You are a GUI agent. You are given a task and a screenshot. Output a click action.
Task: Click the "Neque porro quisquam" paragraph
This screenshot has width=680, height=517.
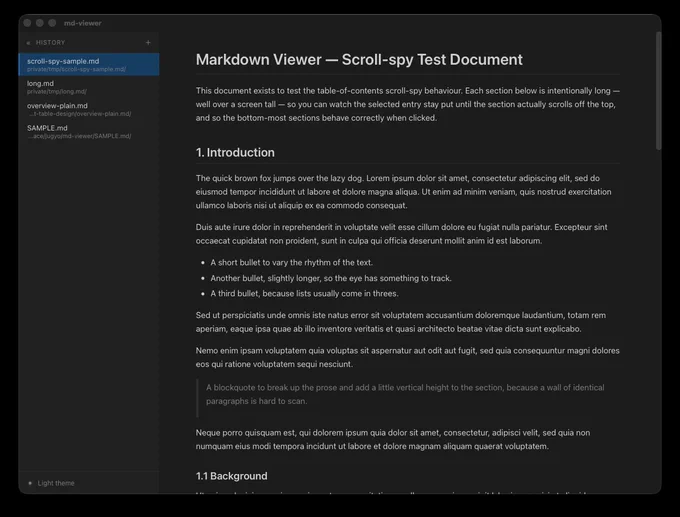click(x=393, y=439)
